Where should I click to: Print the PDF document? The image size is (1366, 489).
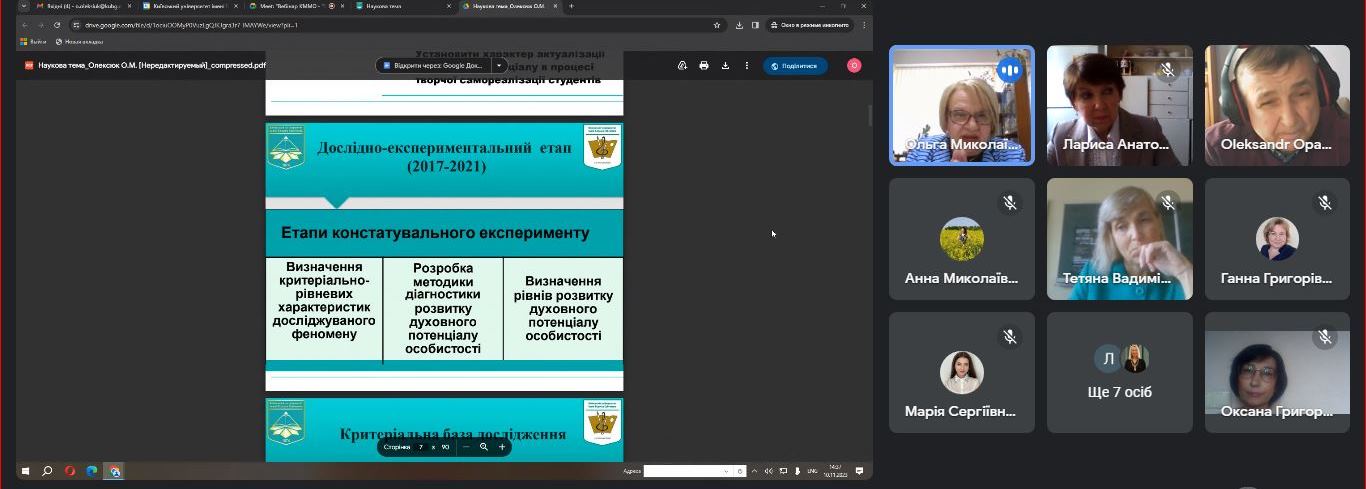pos(704,66)
